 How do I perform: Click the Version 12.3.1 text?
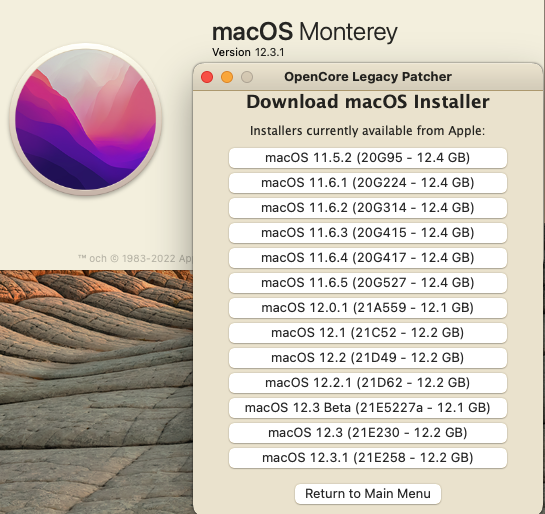point(248,52)
